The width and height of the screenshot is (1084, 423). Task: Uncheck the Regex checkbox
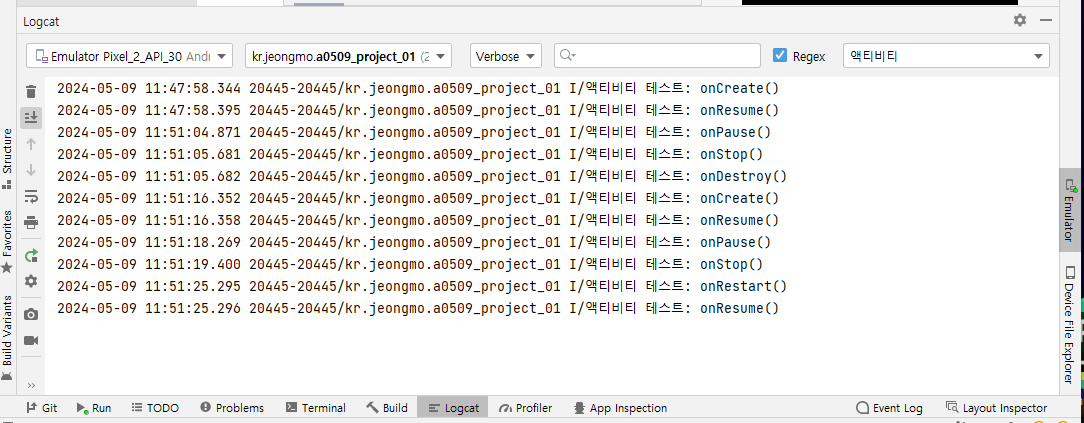pyautogui.click(x=780, y=55)
